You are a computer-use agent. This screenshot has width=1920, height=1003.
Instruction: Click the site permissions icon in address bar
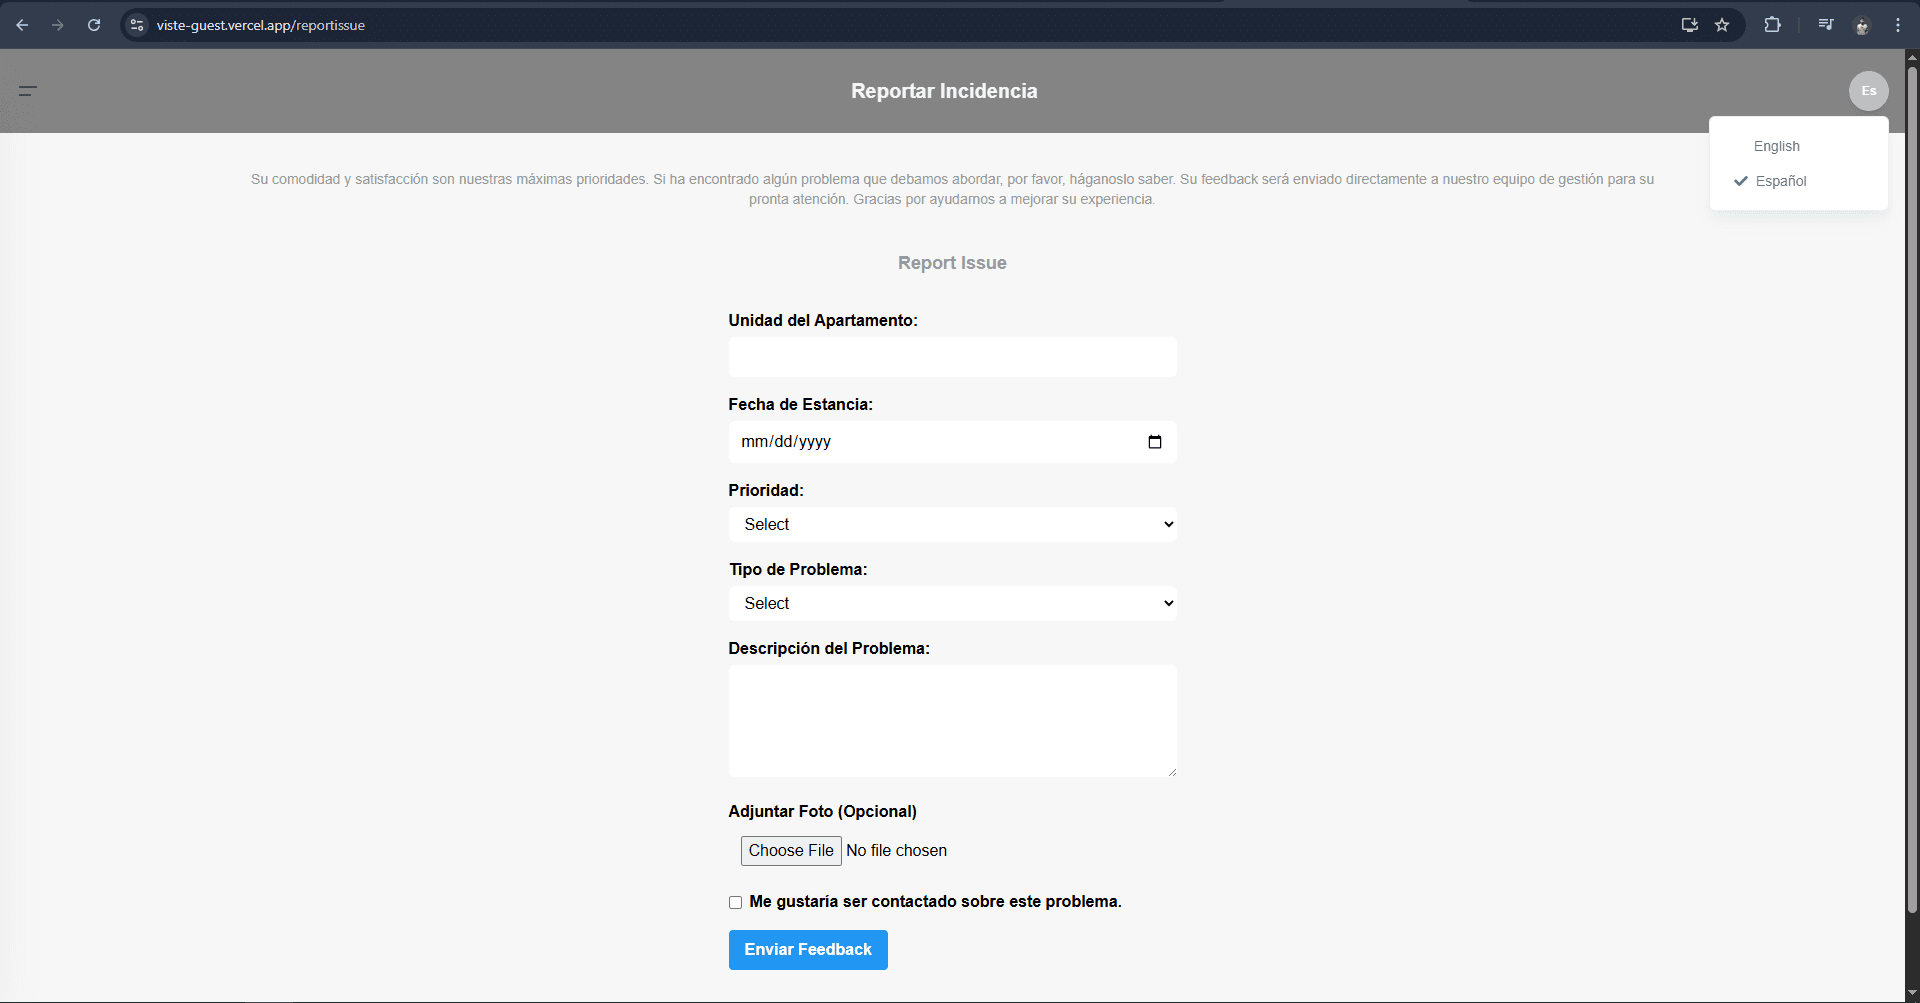(136, 25)
